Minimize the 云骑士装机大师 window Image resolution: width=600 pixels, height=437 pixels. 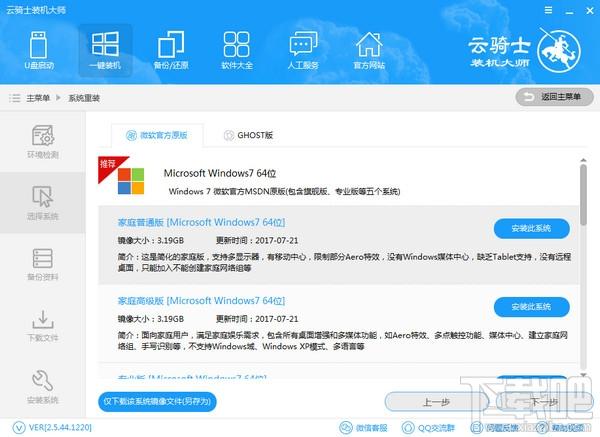click(x=569, y=11)
